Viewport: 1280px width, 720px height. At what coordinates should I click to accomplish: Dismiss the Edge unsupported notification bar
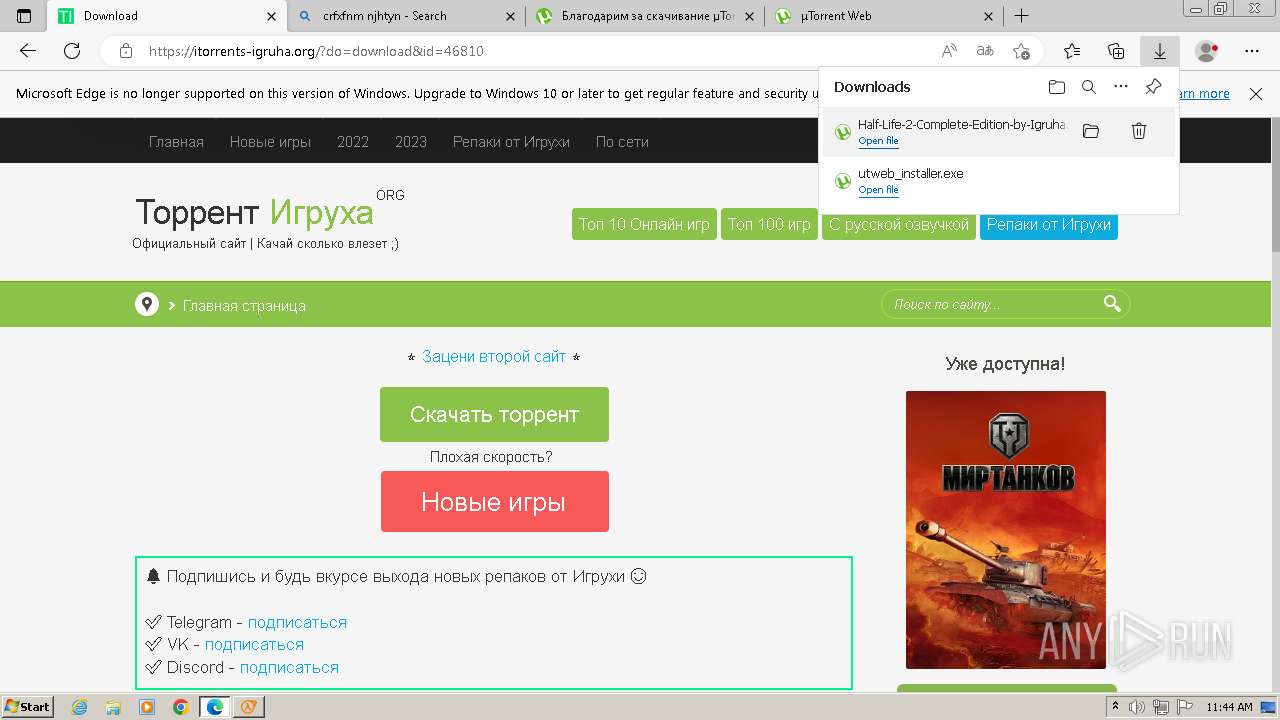pos(1256,94)
